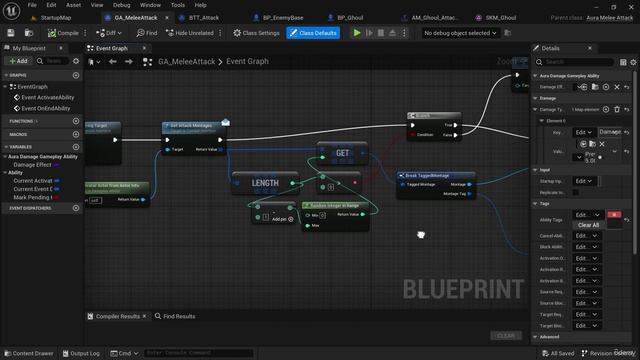Open the File menu
This screenshot has width=640, height=360.
pyautogui.click(x=32, y=5)
